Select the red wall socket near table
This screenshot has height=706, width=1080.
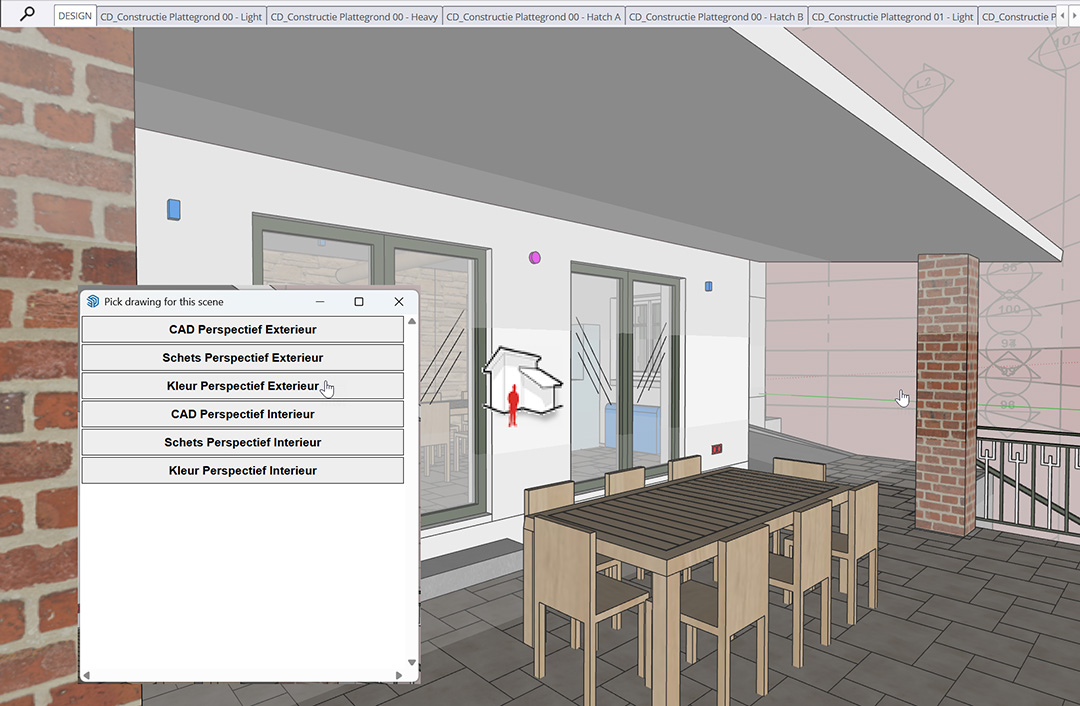point(716,448)
